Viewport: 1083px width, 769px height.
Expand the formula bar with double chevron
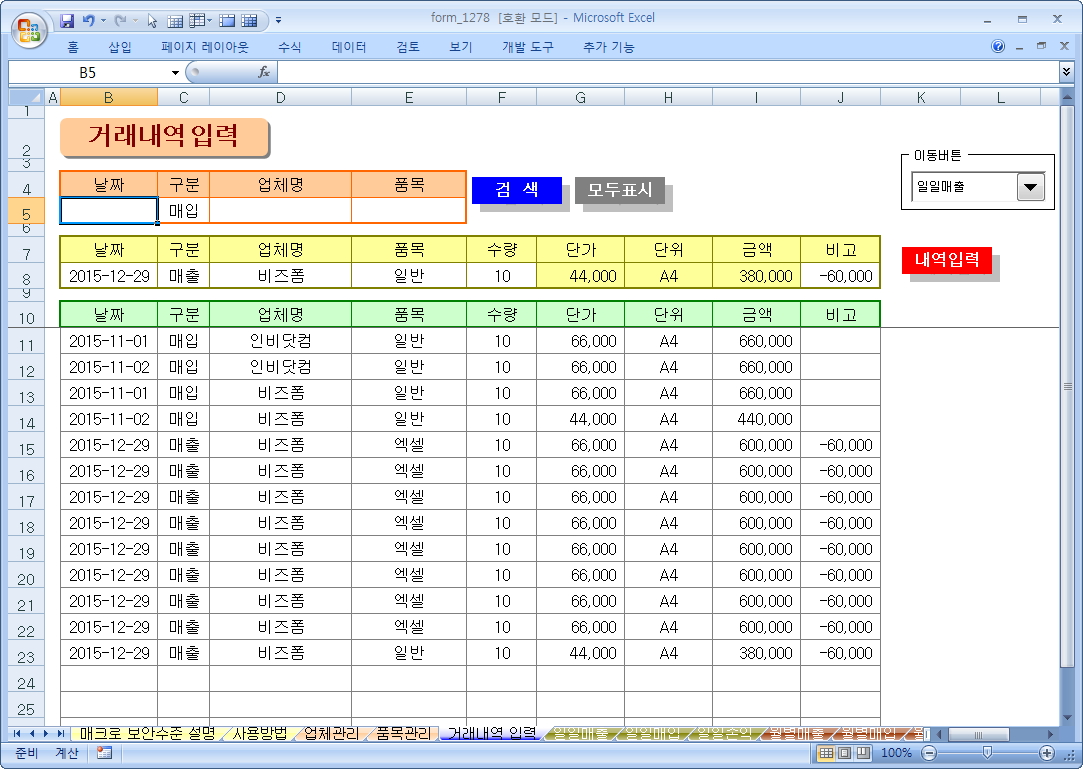click(1066, 72)
